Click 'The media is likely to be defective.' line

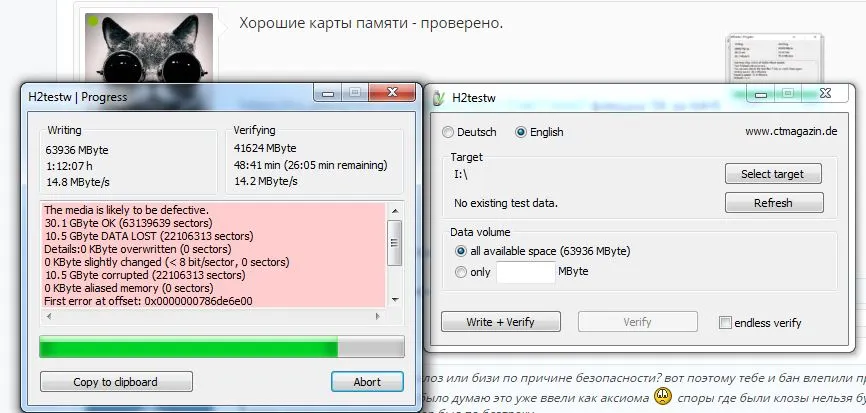pos(126,210)
